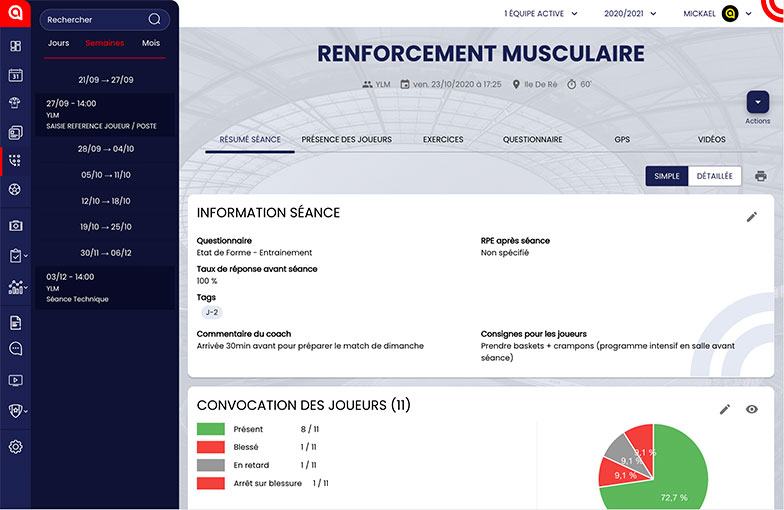
Task: Click the green Présent color swatch
Action: pyautogui.click(x=210, y=429)
